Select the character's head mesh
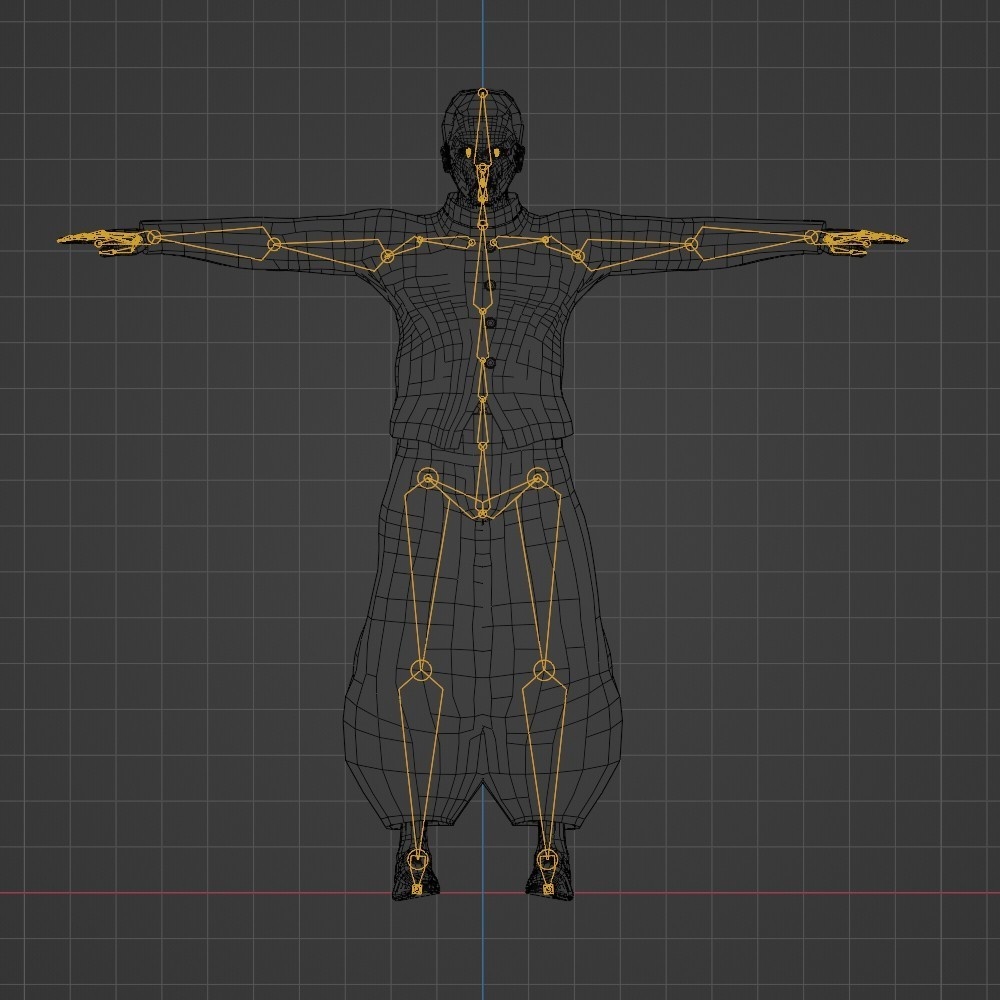 (483, 130)
